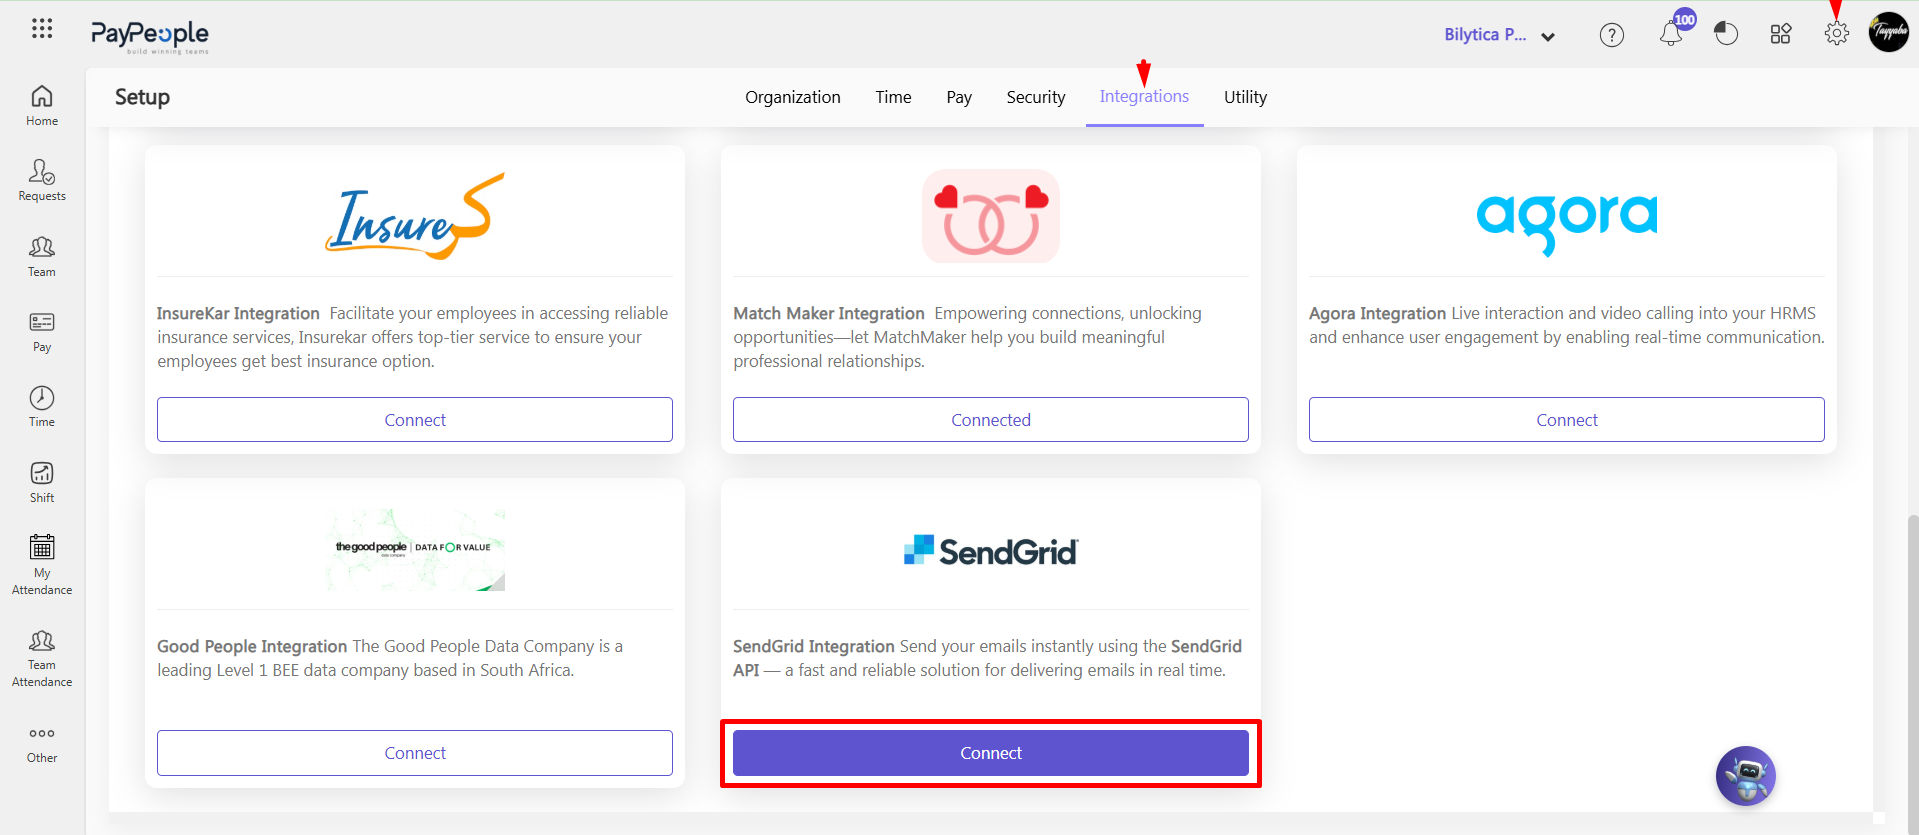
Task: Click Connected on Match Maker integration
Action: [x=991, y=420]
